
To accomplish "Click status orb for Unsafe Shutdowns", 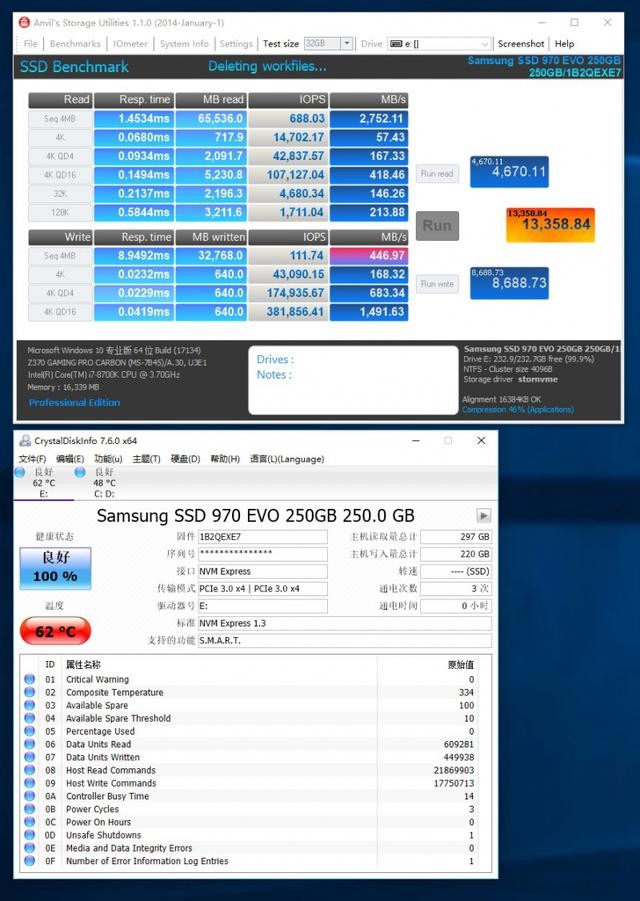I will click(29, 835).
